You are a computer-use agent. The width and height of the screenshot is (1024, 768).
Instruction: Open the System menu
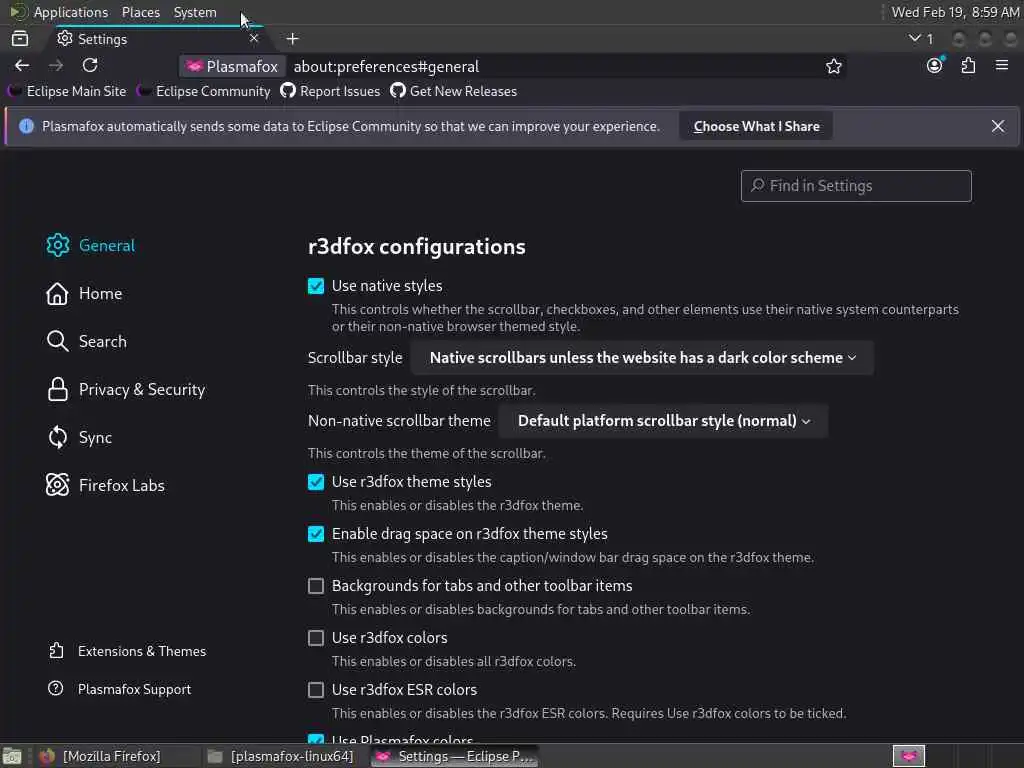pos(195,12)
